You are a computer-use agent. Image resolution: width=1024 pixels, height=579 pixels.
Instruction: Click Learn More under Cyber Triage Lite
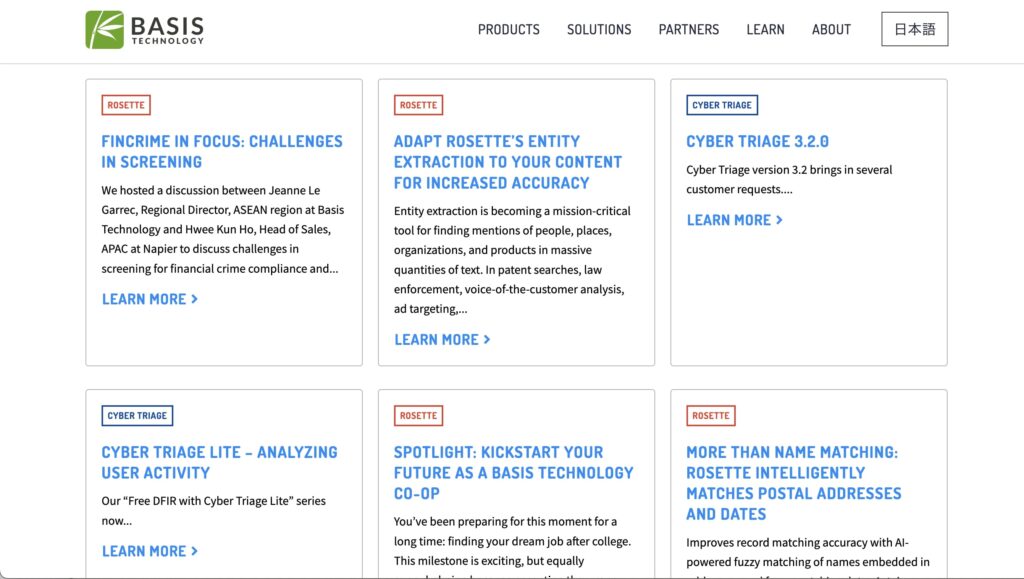(150, 551)
